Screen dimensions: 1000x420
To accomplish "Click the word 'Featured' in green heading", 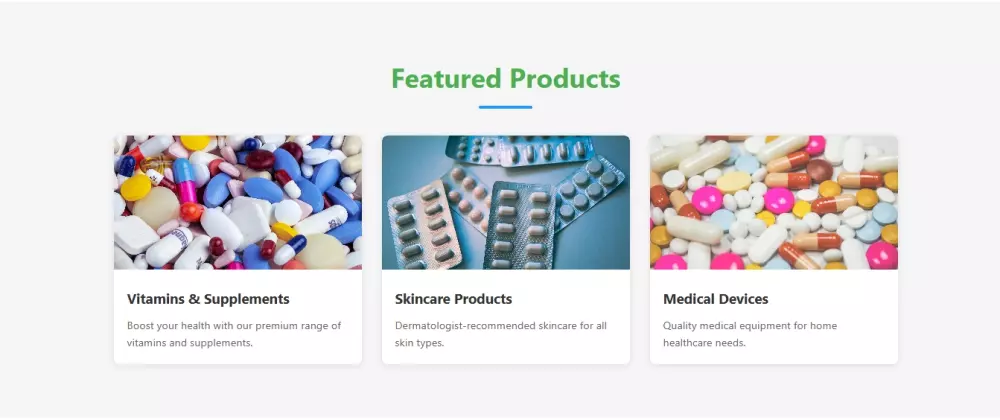I will [446, 78].
